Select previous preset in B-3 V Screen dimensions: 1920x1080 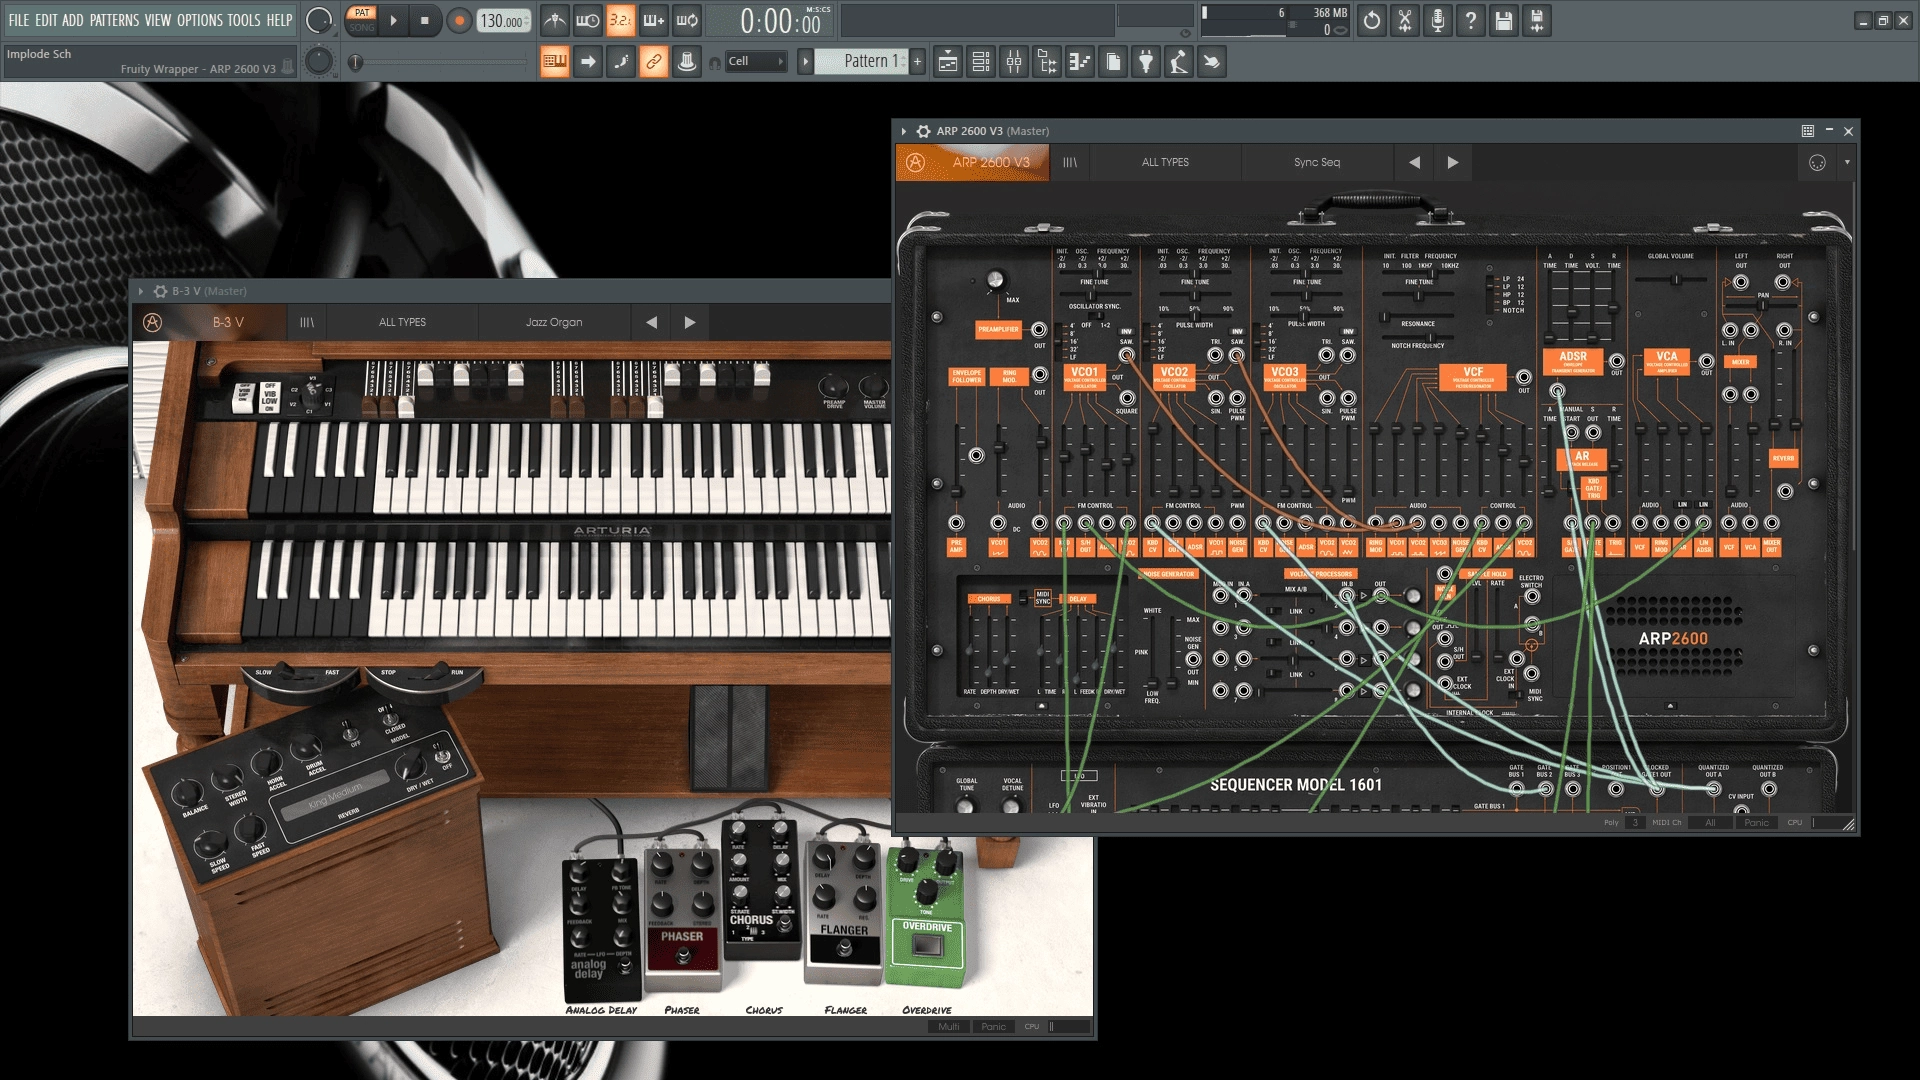[652, 322]
